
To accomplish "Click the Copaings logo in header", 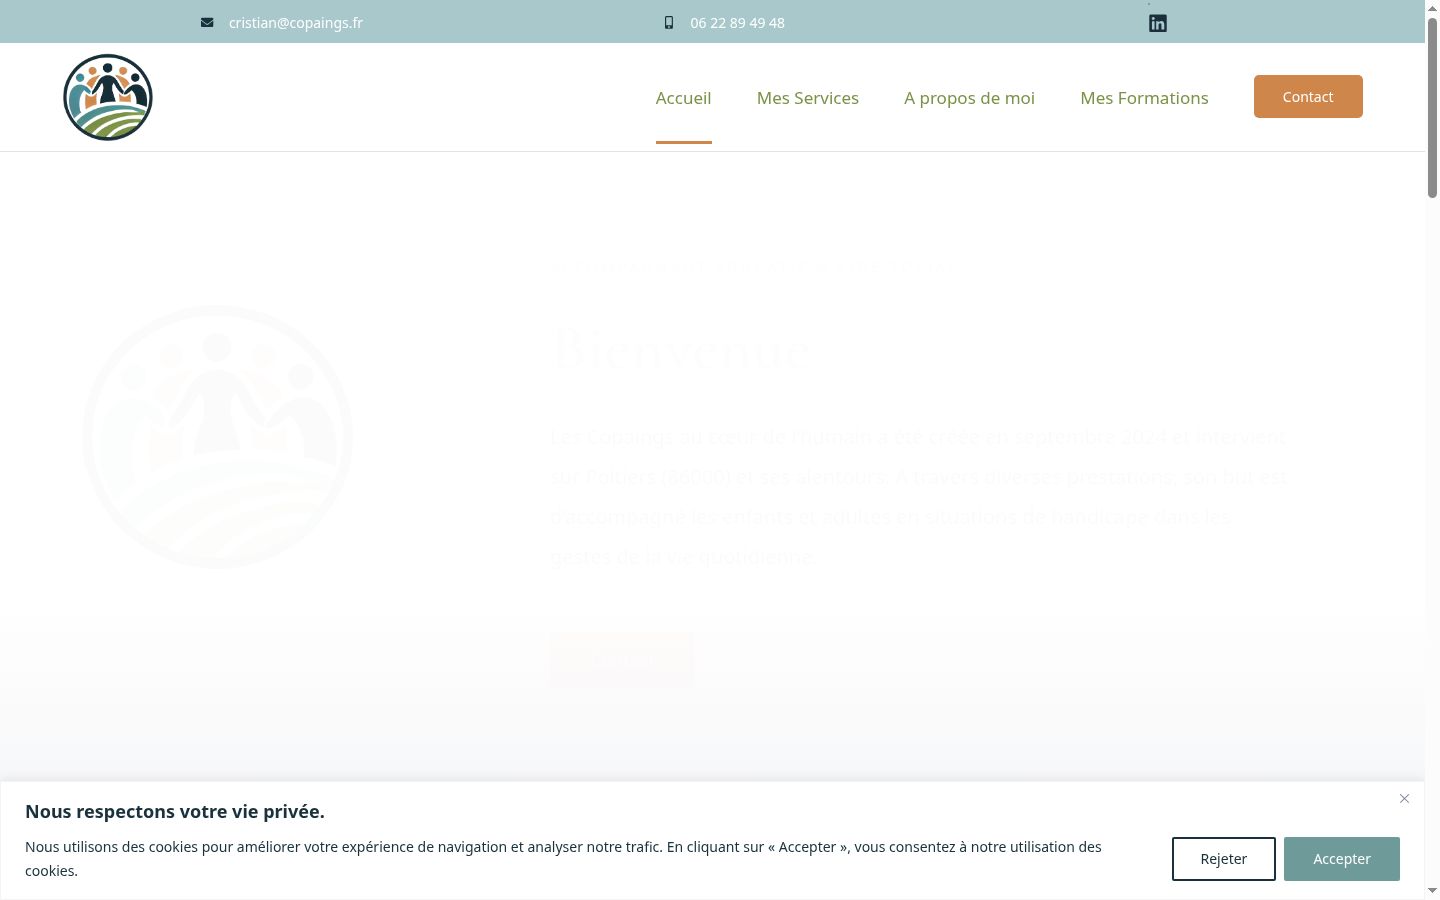I will pos(108,97).
